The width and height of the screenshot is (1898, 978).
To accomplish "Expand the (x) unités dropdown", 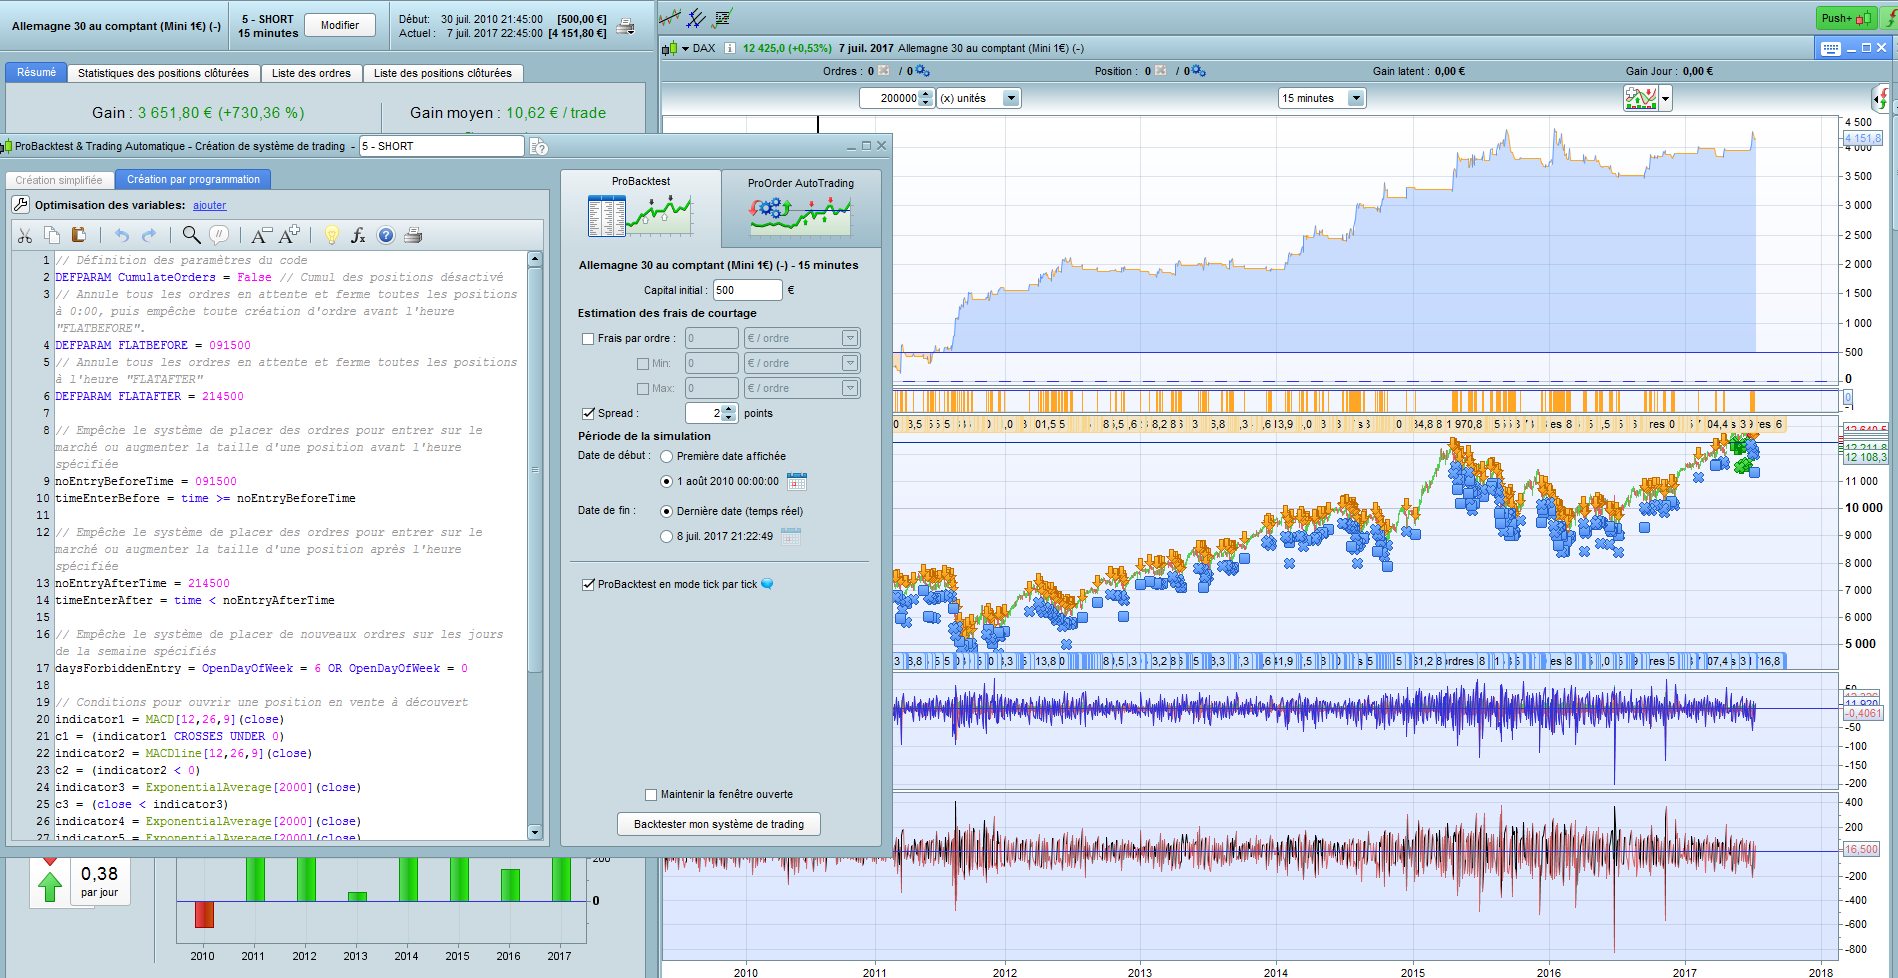I will coord(1011,98).
